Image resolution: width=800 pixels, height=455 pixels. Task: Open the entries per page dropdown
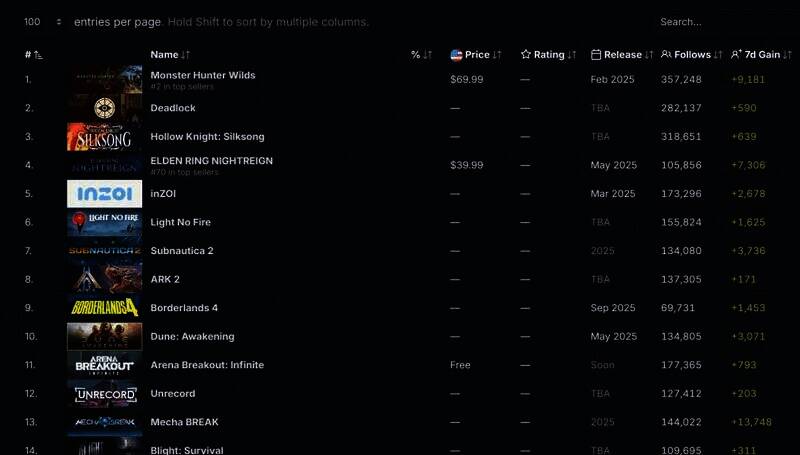(x=43, y=22)
